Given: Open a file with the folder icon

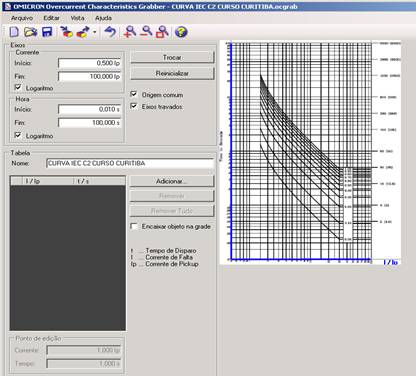Looking at the screenshot, I should [x=31, y=32].
